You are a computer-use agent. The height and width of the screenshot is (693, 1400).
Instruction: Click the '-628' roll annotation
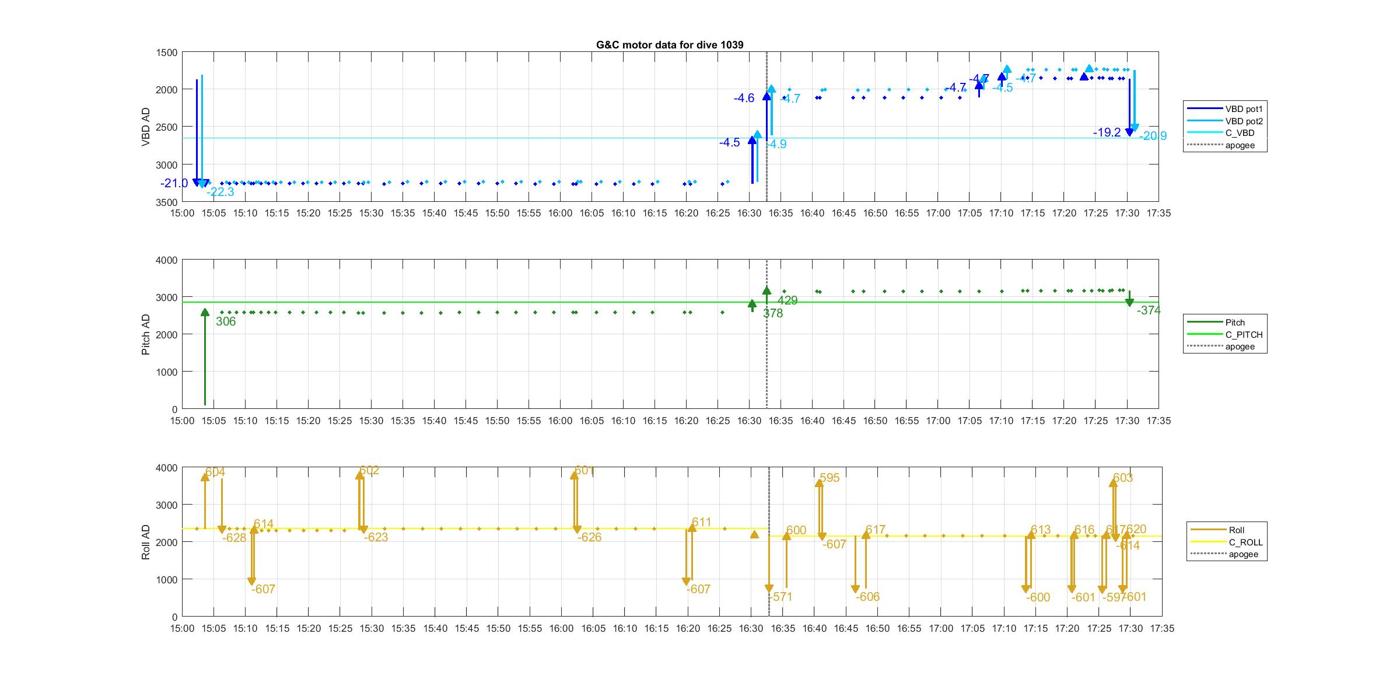[x=234, y=537]
